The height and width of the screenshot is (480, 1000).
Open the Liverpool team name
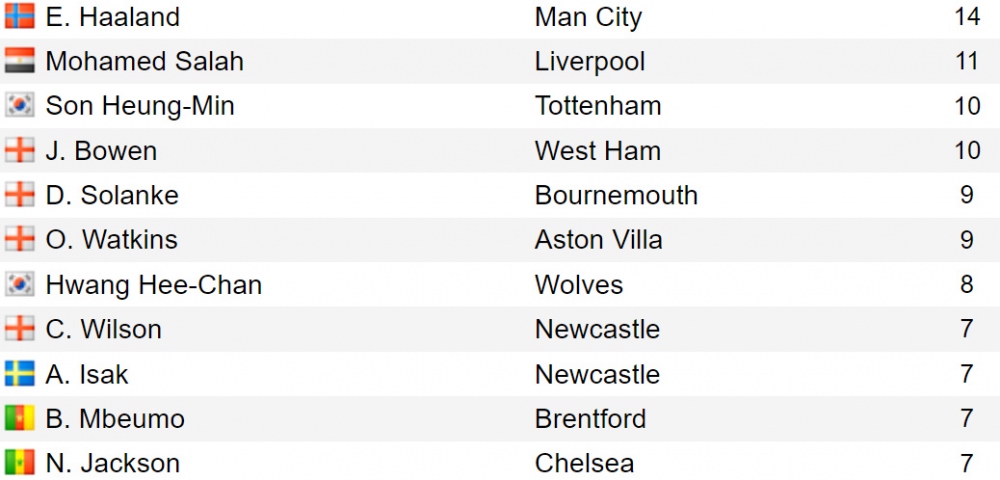(x=590, y=61)
